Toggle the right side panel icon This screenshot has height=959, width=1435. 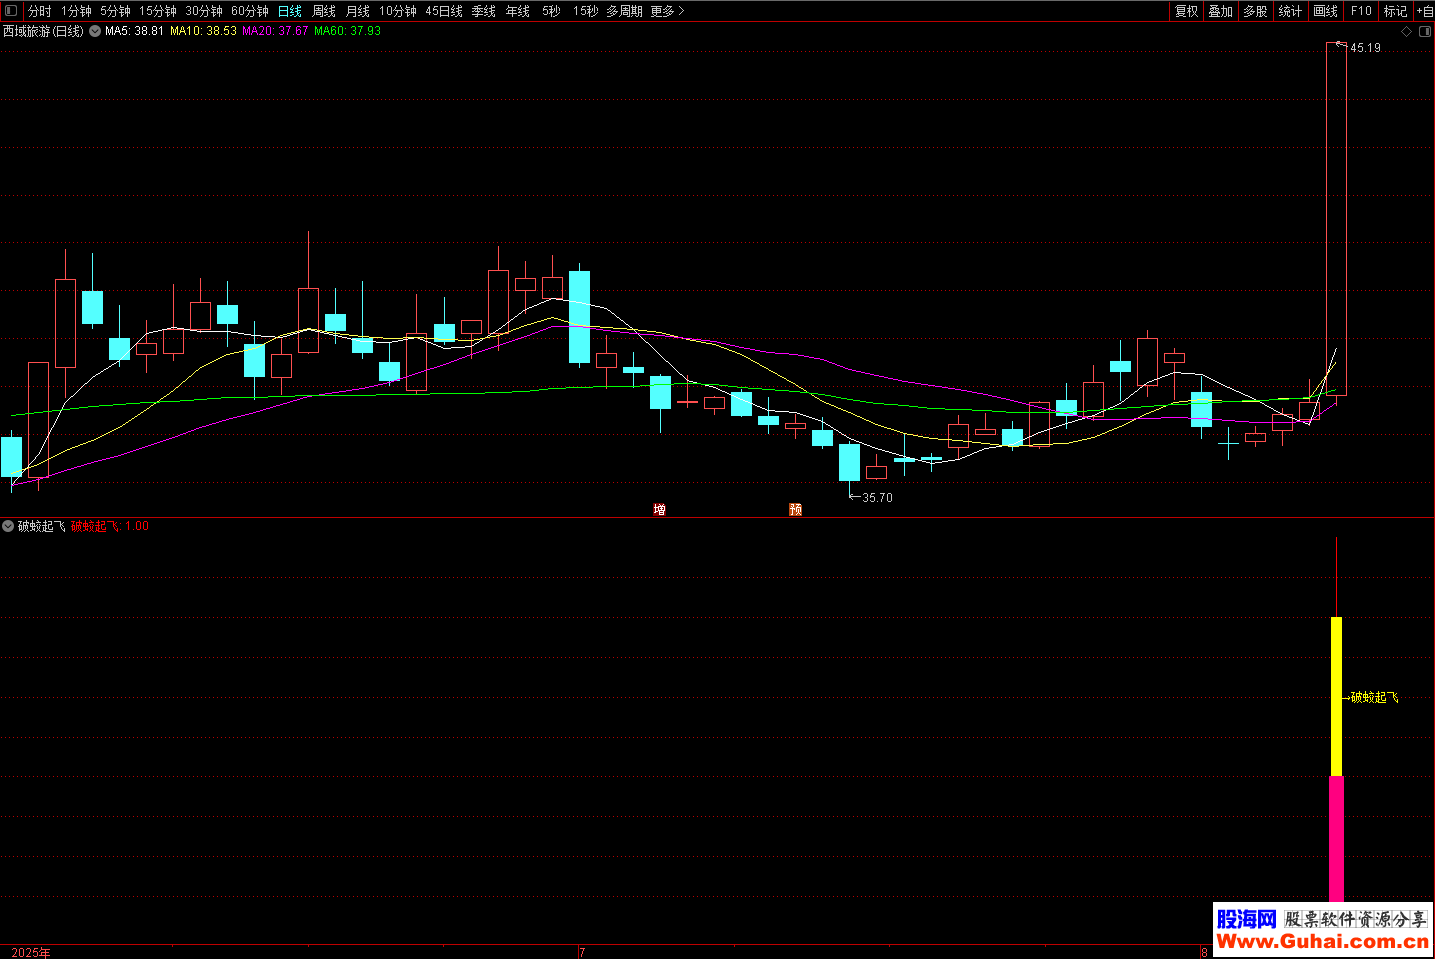(1424, 31)
